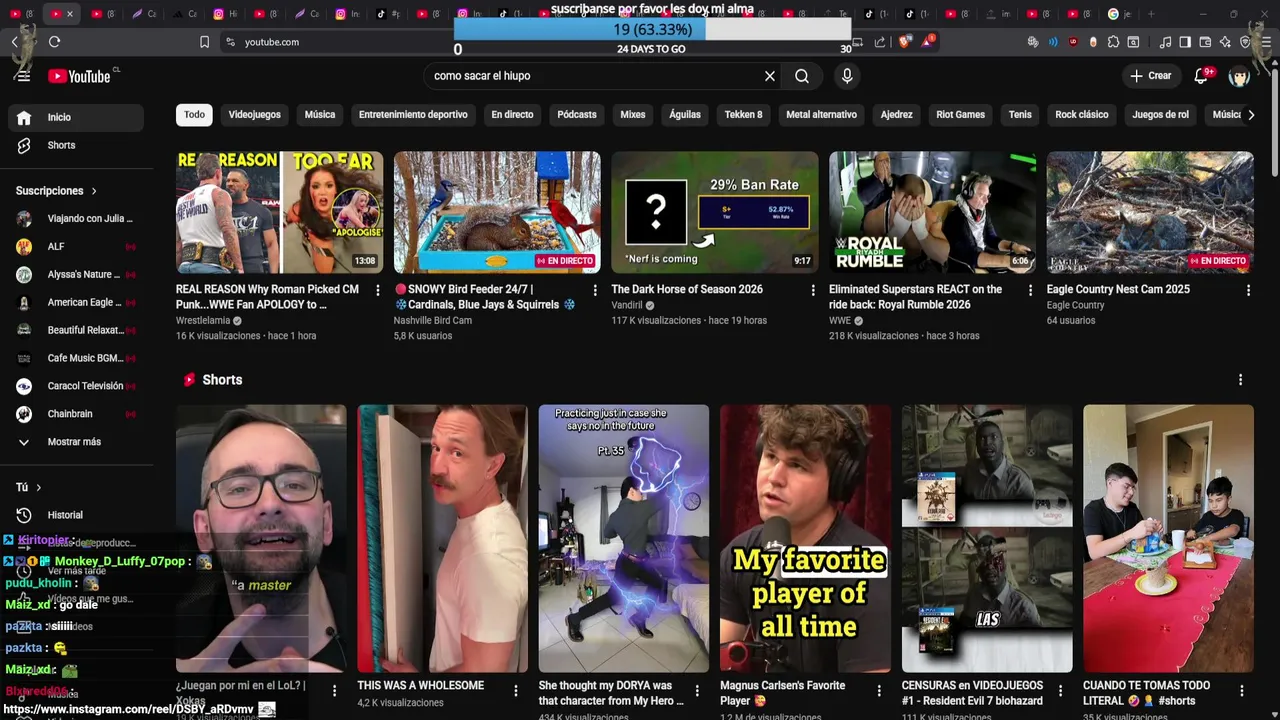
Task: Open options for the Eliminated Superstars REACT video
Action: tap(1031, 290)
